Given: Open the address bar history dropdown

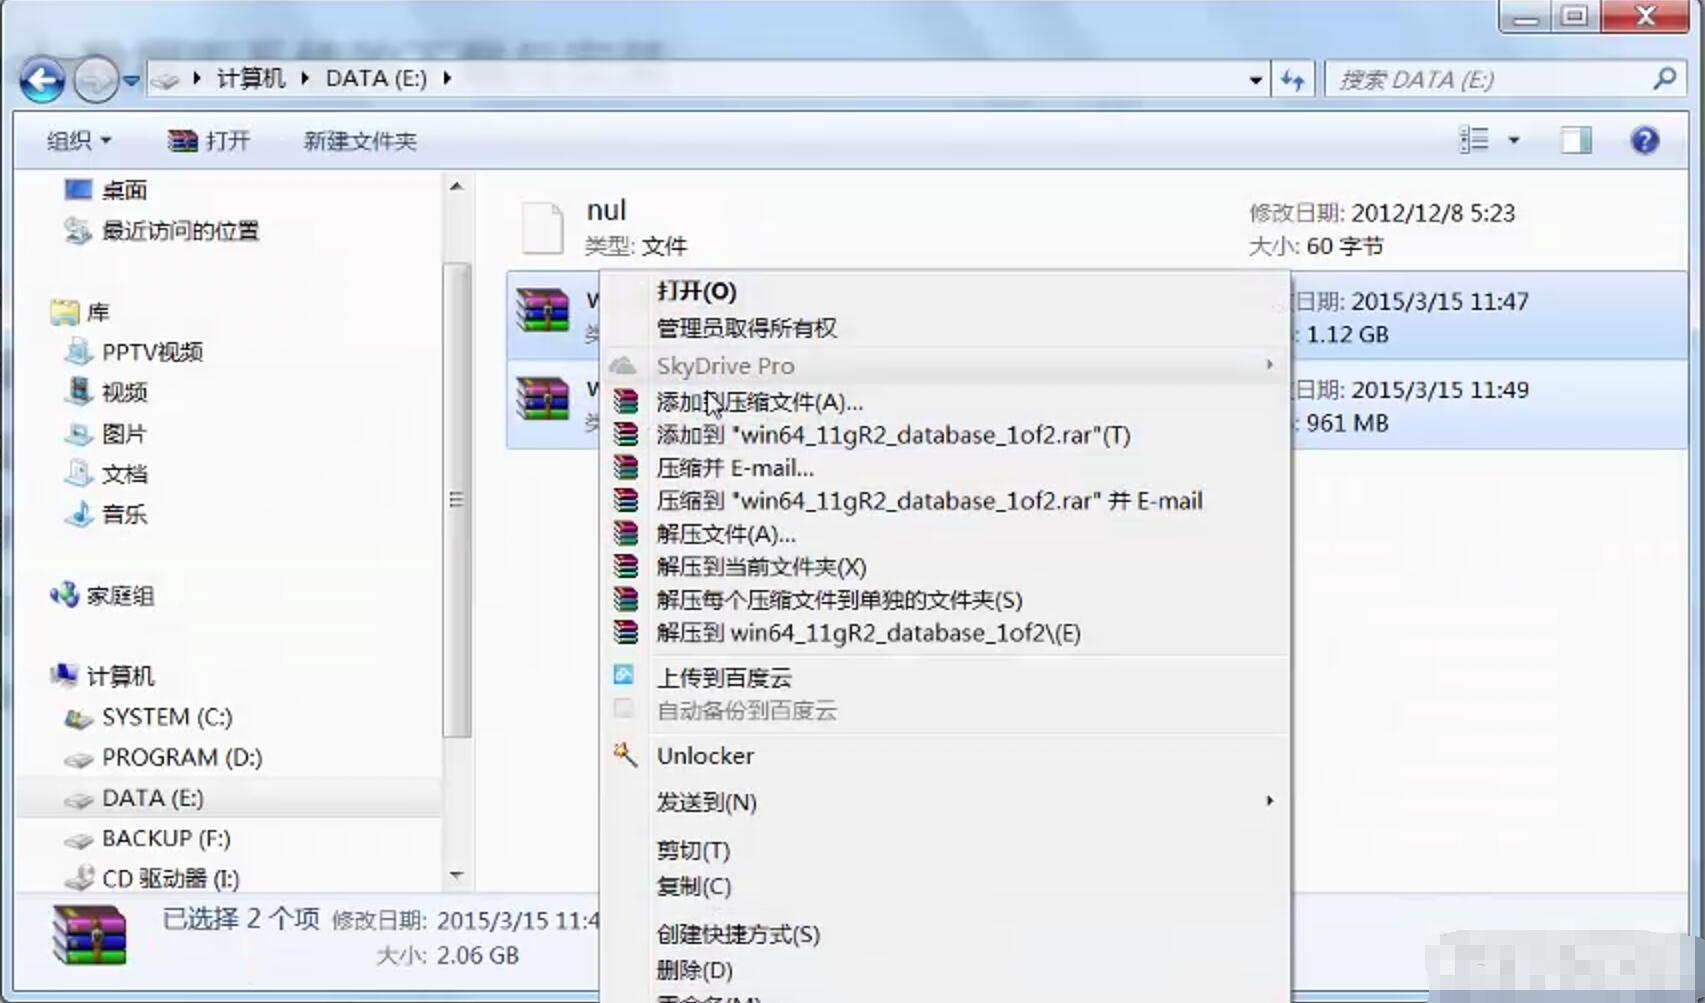Looking at the screenshot, I should pos(1254,79).
